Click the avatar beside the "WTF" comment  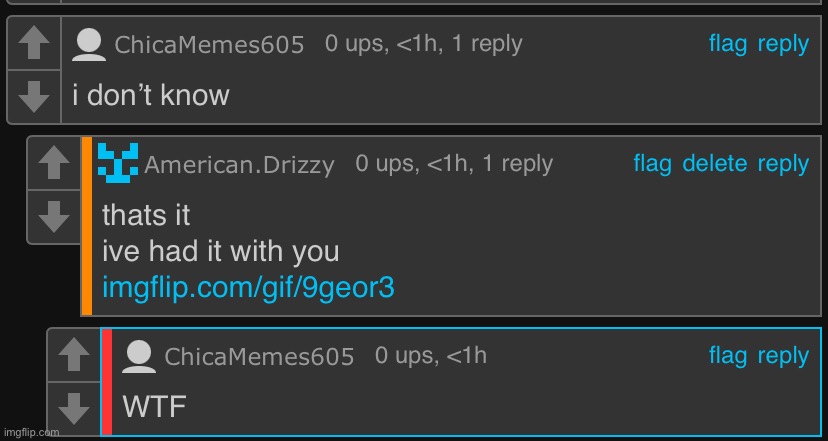pos(139,356)
